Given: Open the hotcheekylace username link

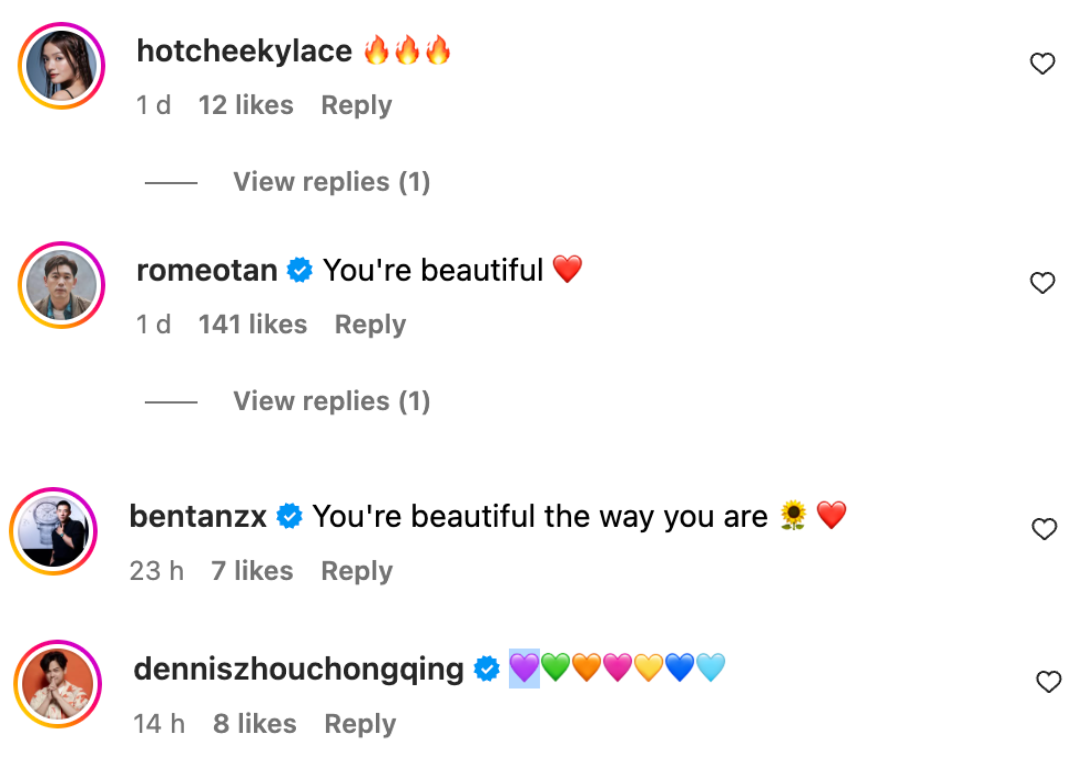Looking at the screenshot, I should click(244, 51).
